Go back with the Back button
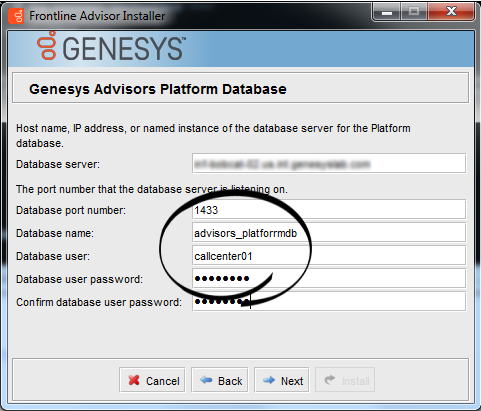 click(x=220, y=380)
